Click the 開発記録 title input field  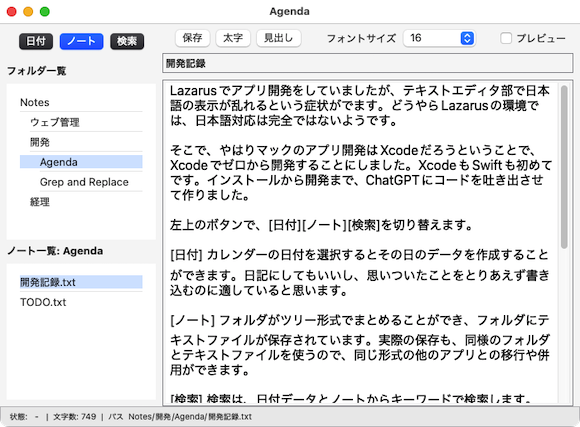coord(368,63)
